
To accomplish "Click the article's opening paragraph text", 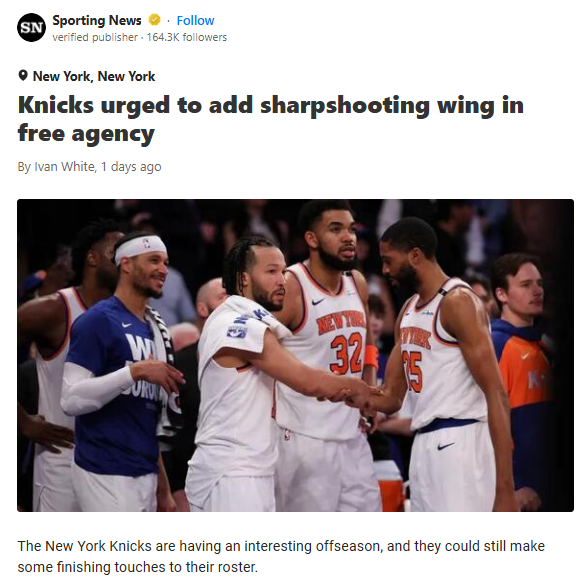I will tap(281, 556).
